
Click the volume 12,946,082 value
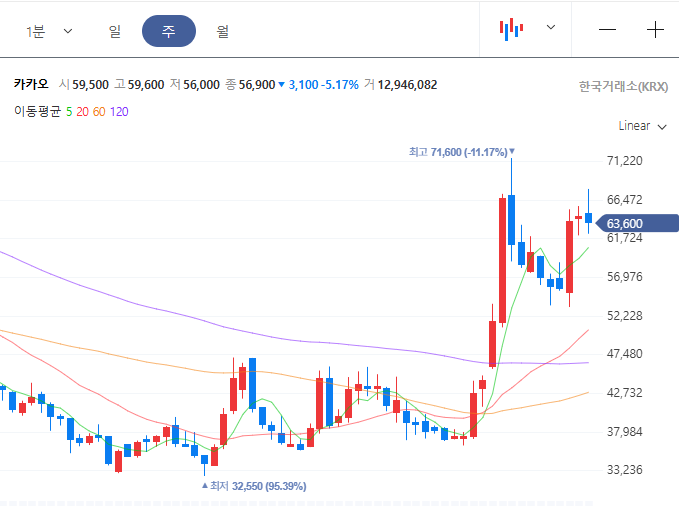tap(407, 84)
